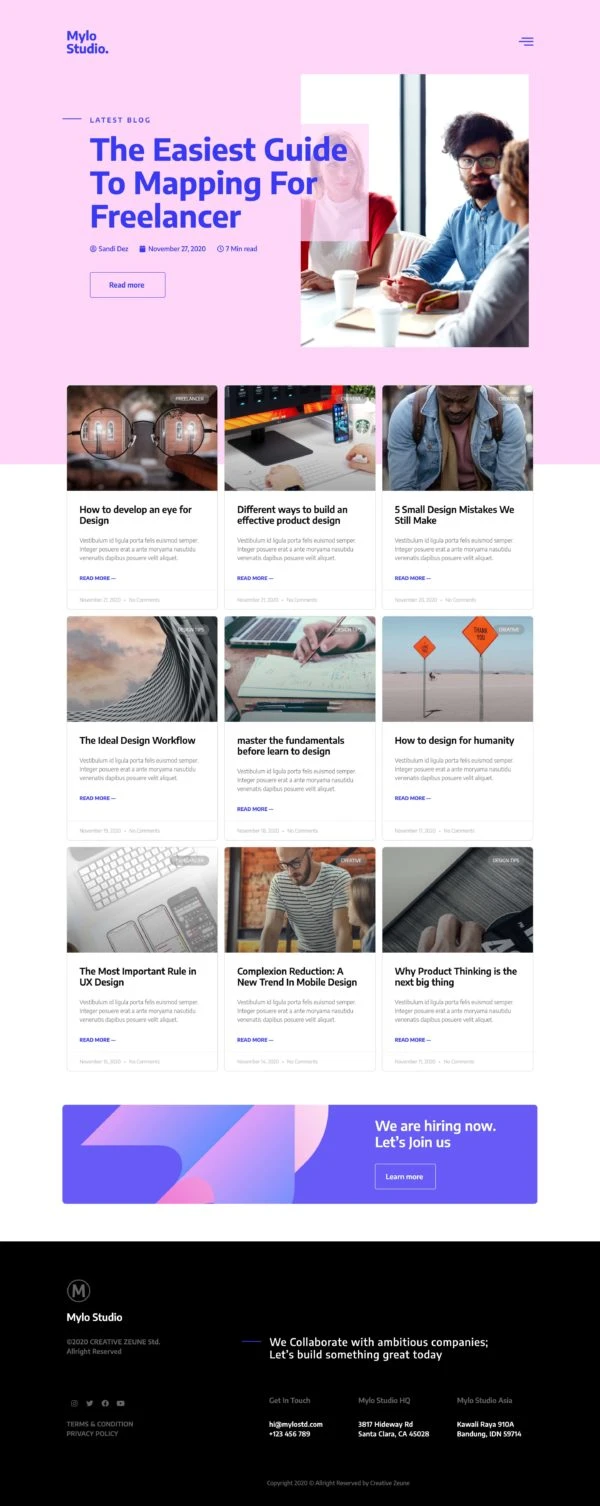Open the Privacy Policy link
The image size is (600, 1506).
[92, 1434]
